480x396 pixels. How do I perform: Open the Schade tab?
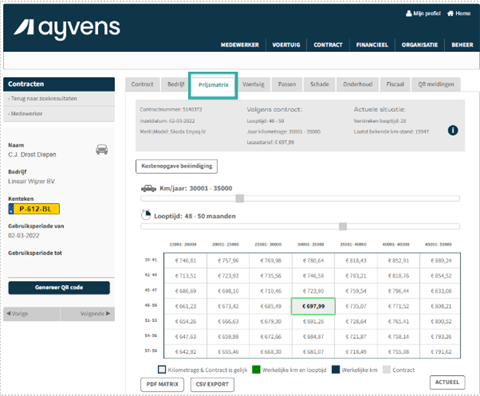point(319,84)
